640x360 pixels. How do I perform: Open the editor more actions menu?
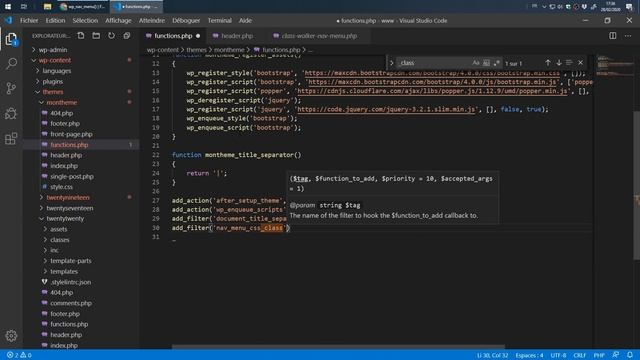(x=628, y=36)
